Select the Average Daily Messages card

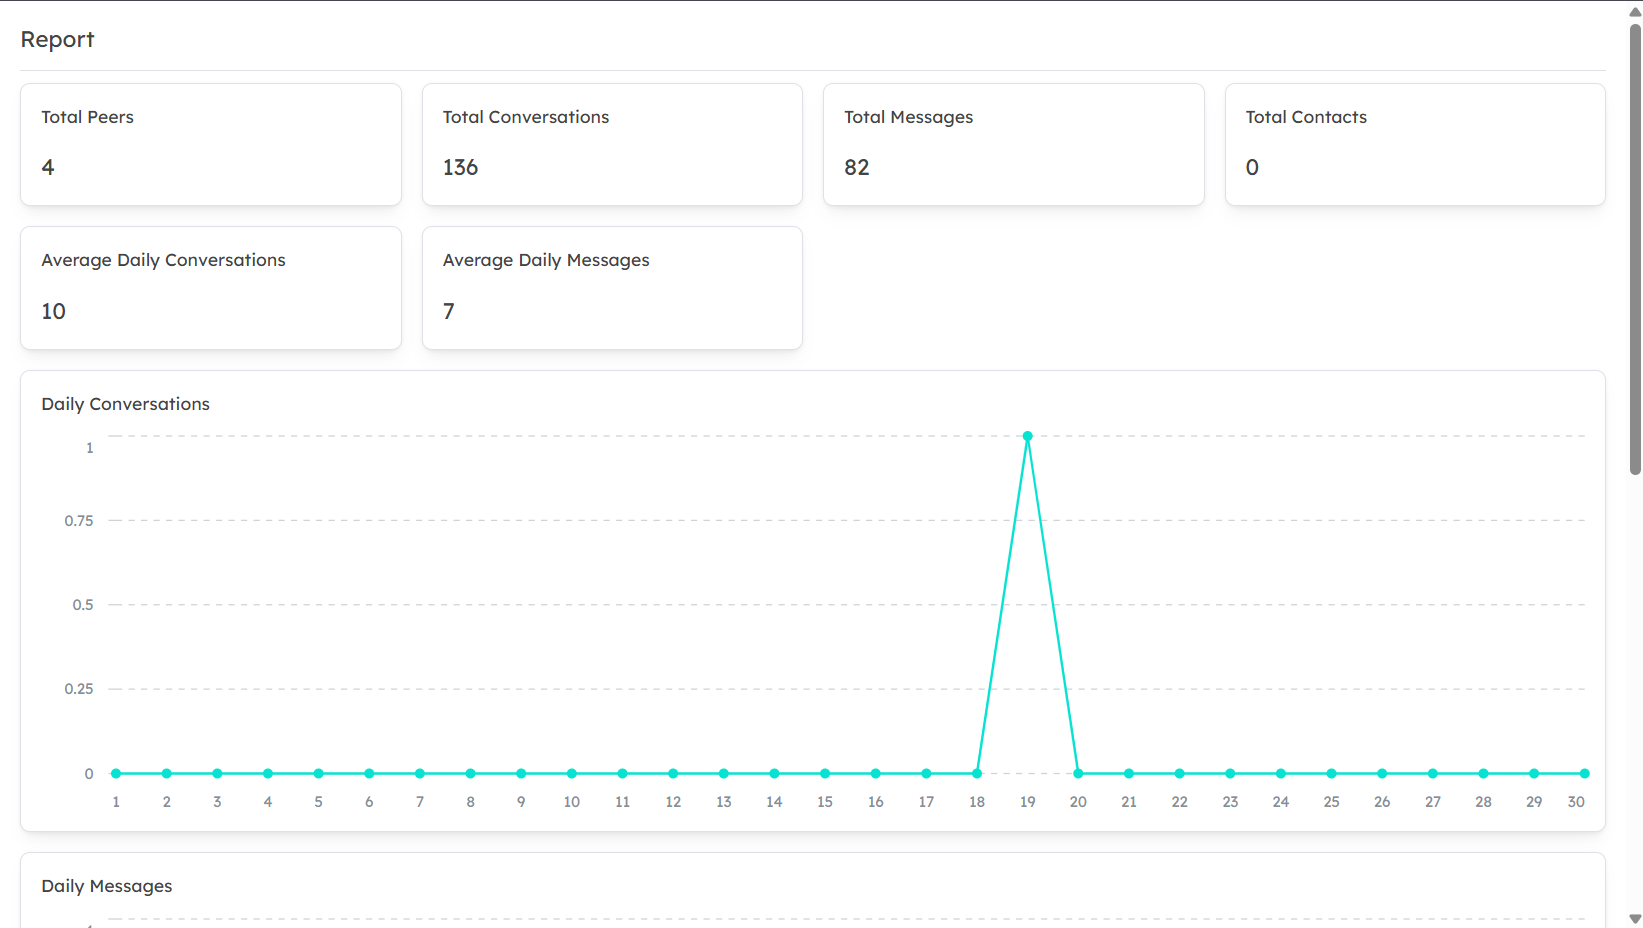612,288
